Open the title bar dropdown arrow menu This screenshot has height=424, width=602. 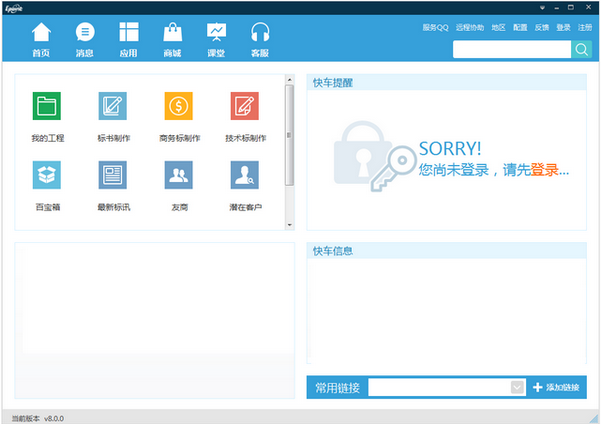541,6
